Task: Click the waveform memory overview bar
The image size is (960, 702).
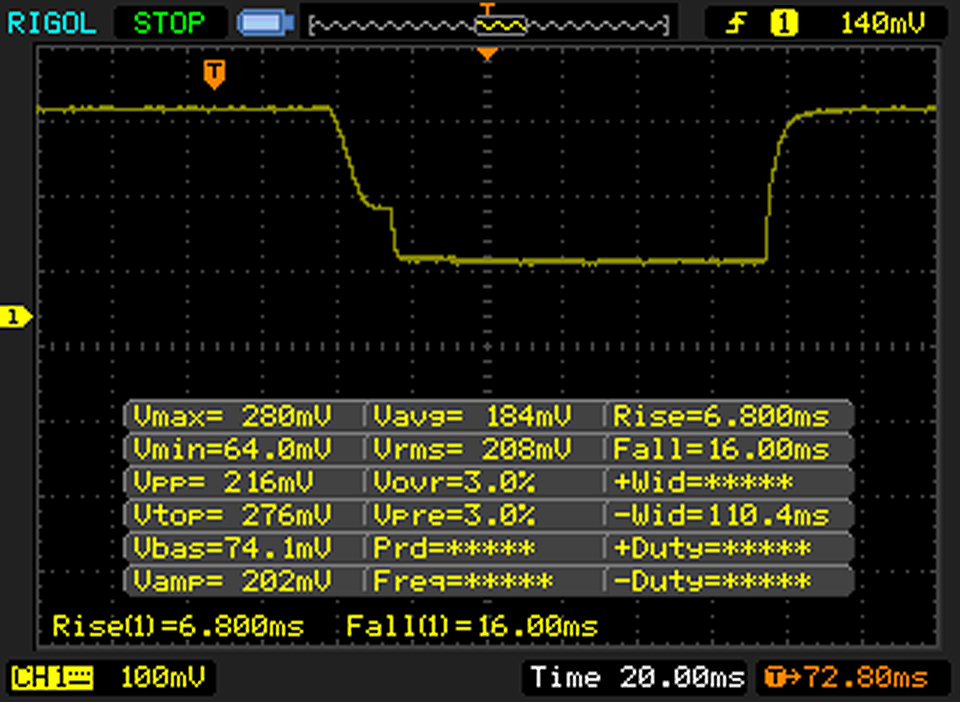Action: [489, 24]
